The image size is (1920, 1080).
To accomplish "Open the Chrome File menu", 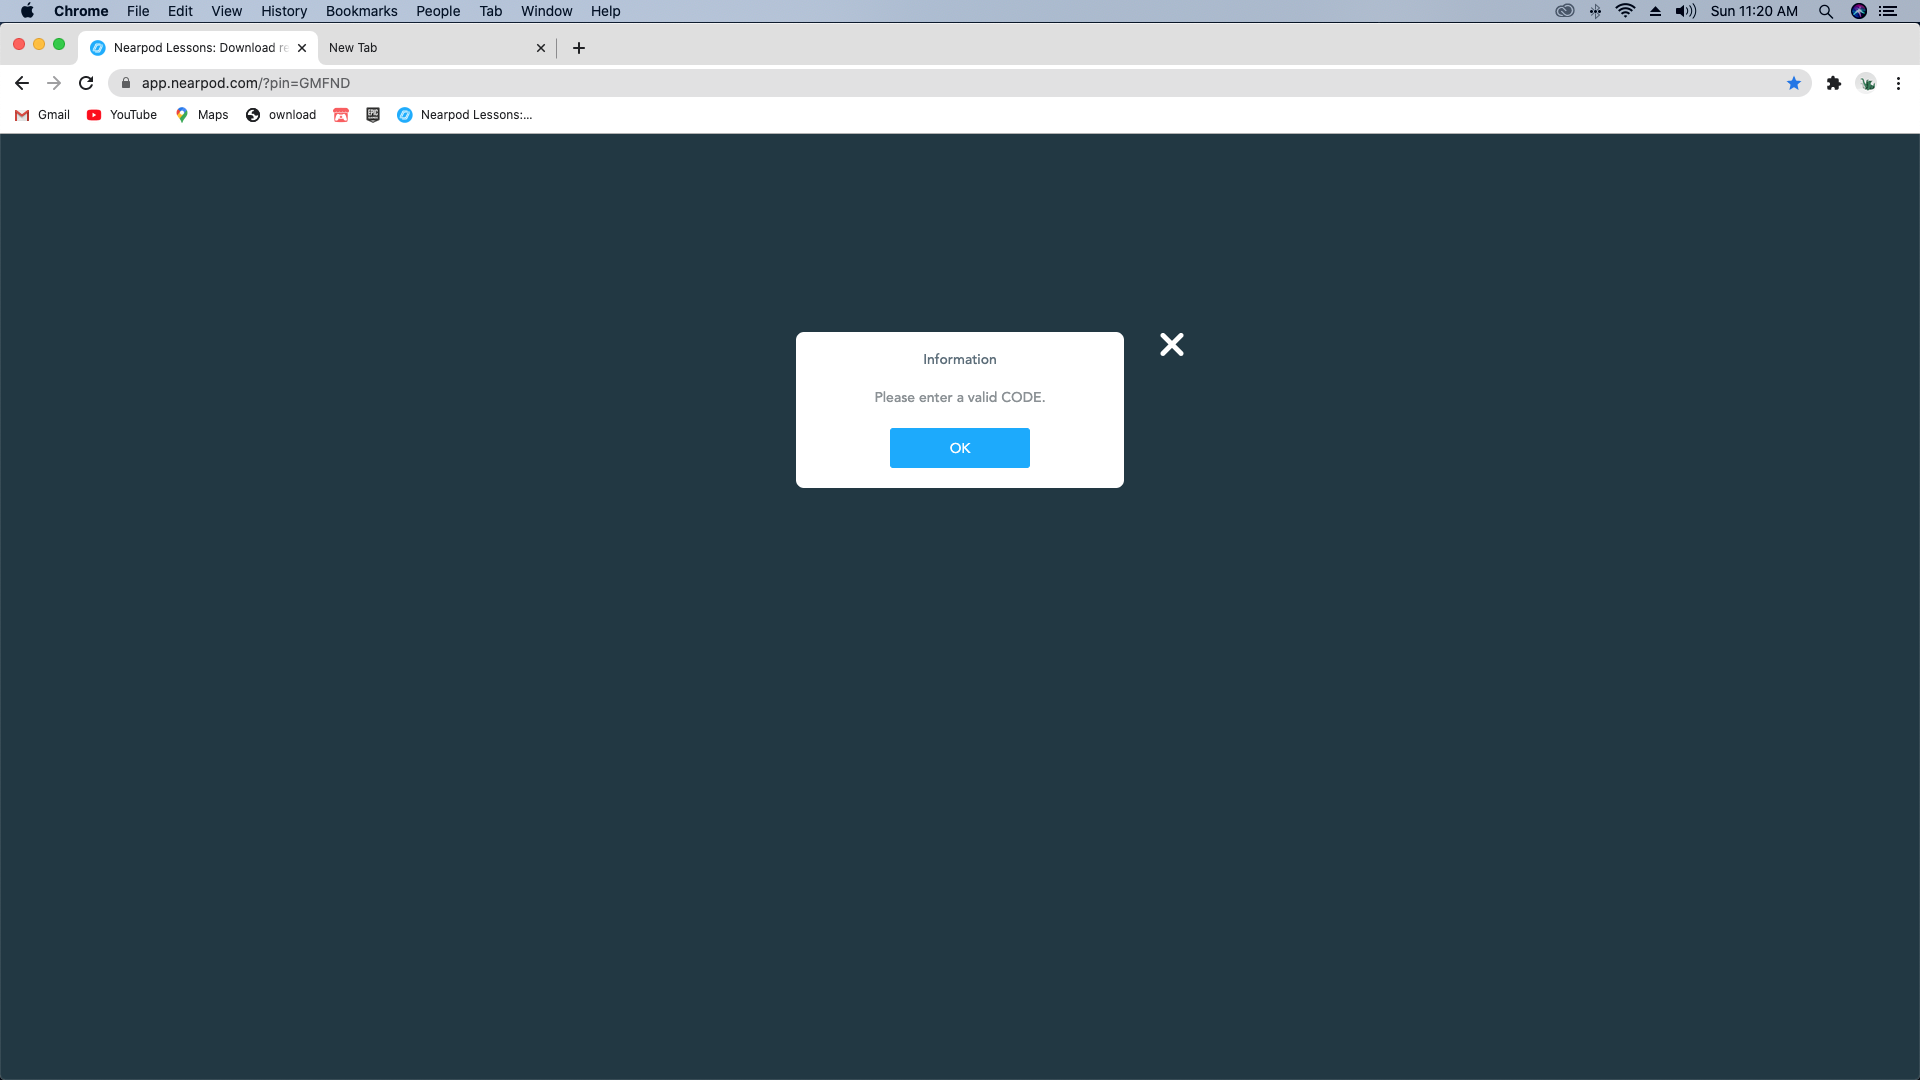I will tap(137, 11).
